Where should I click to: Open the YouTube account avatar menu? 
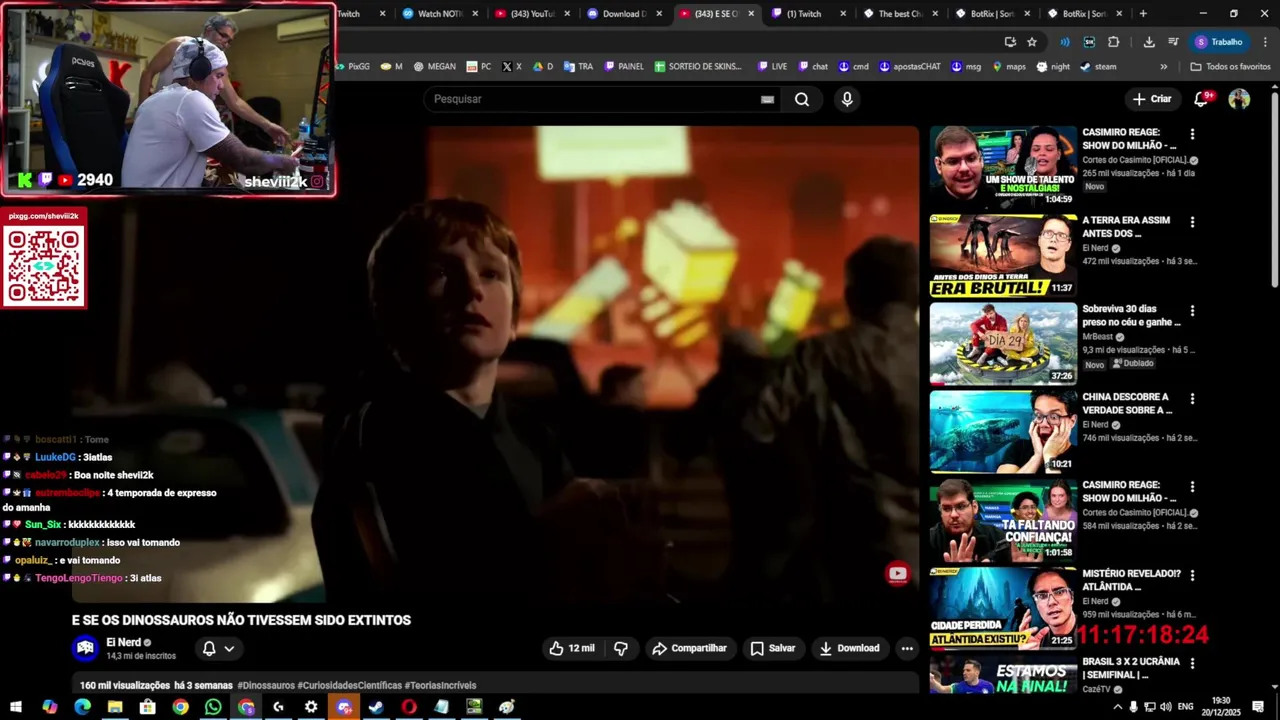pos(1239,99)
